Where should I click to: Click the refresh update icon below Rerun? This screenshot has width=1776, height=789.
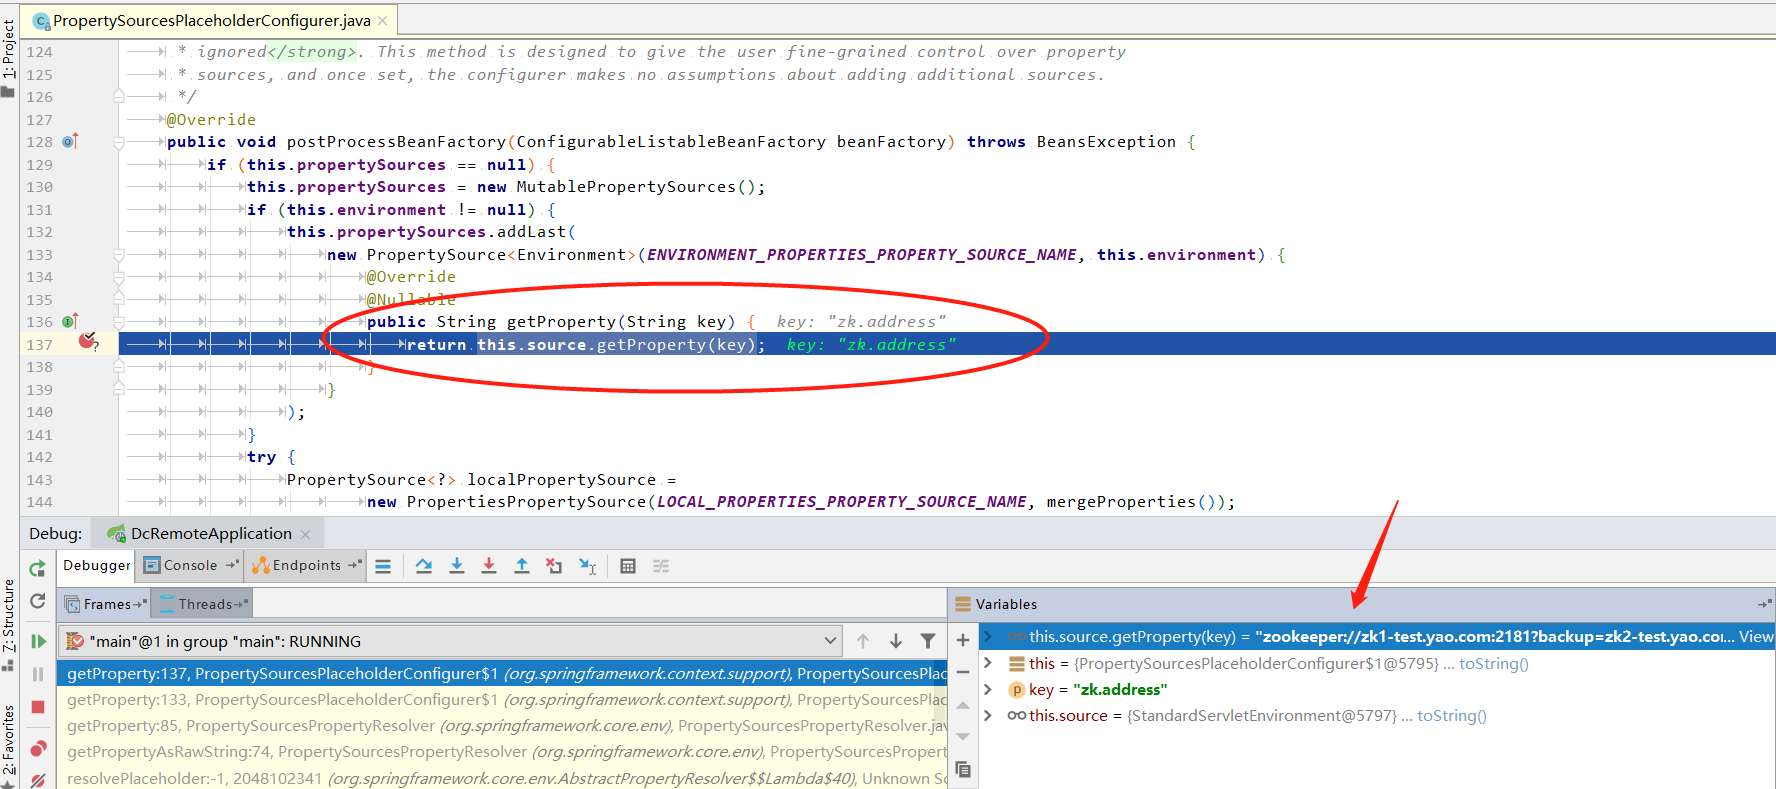point(37,601)
